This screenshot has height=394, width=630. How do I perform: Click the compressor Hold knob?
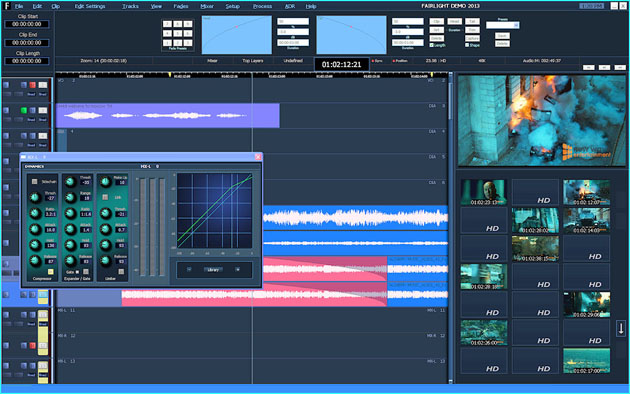click(x=35, y=245)
